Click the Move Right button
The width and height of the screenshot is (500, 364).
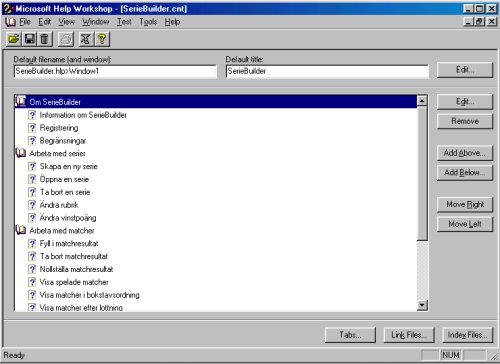[465, 204]
